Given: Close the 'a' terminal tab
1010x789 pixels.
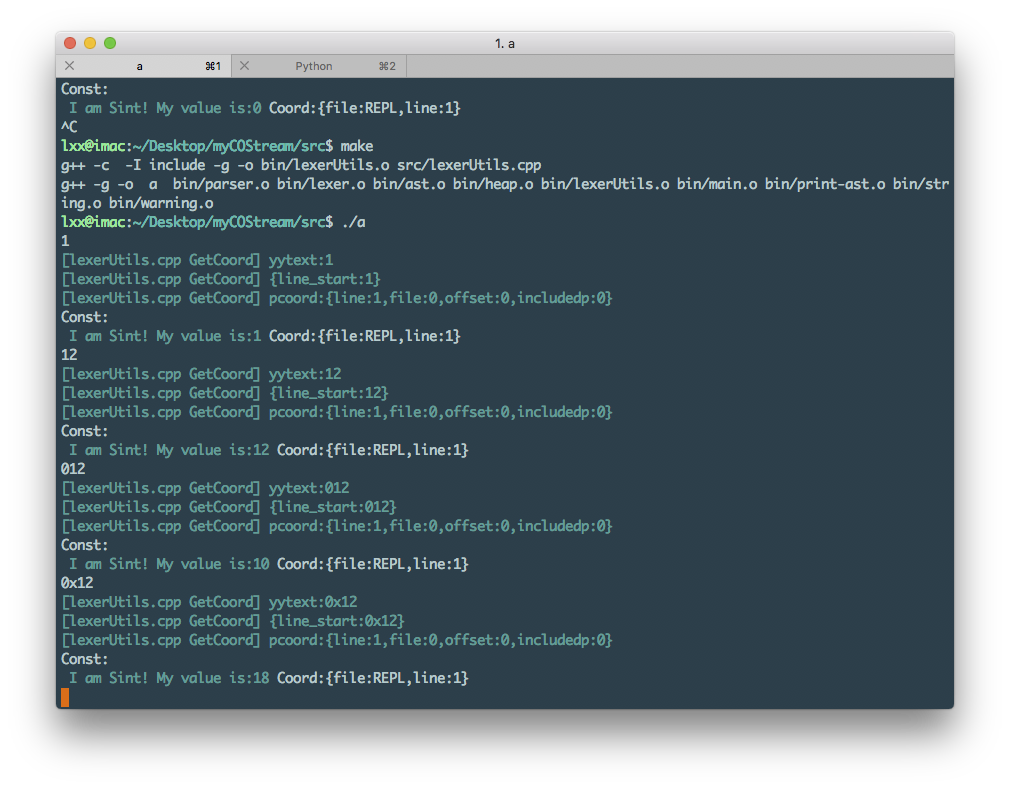Looking at the screenshot, I should (x=69, y=66).
